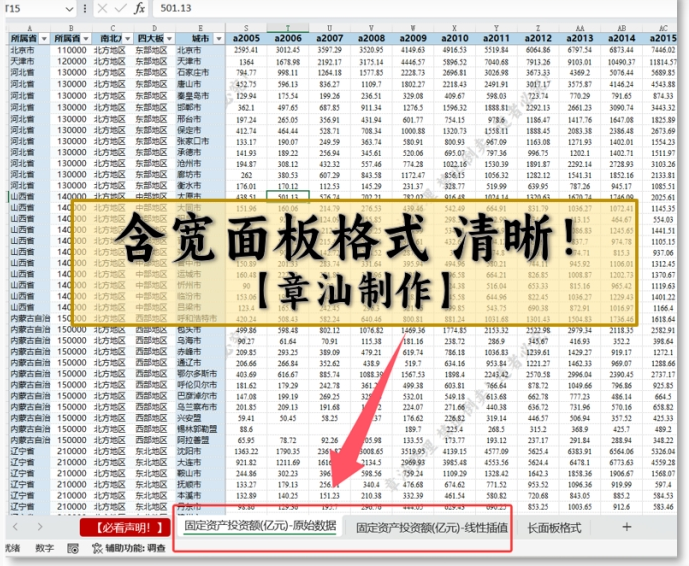The image size is (689, 566).
Task: Select column header S
Action: pos(246,28)
